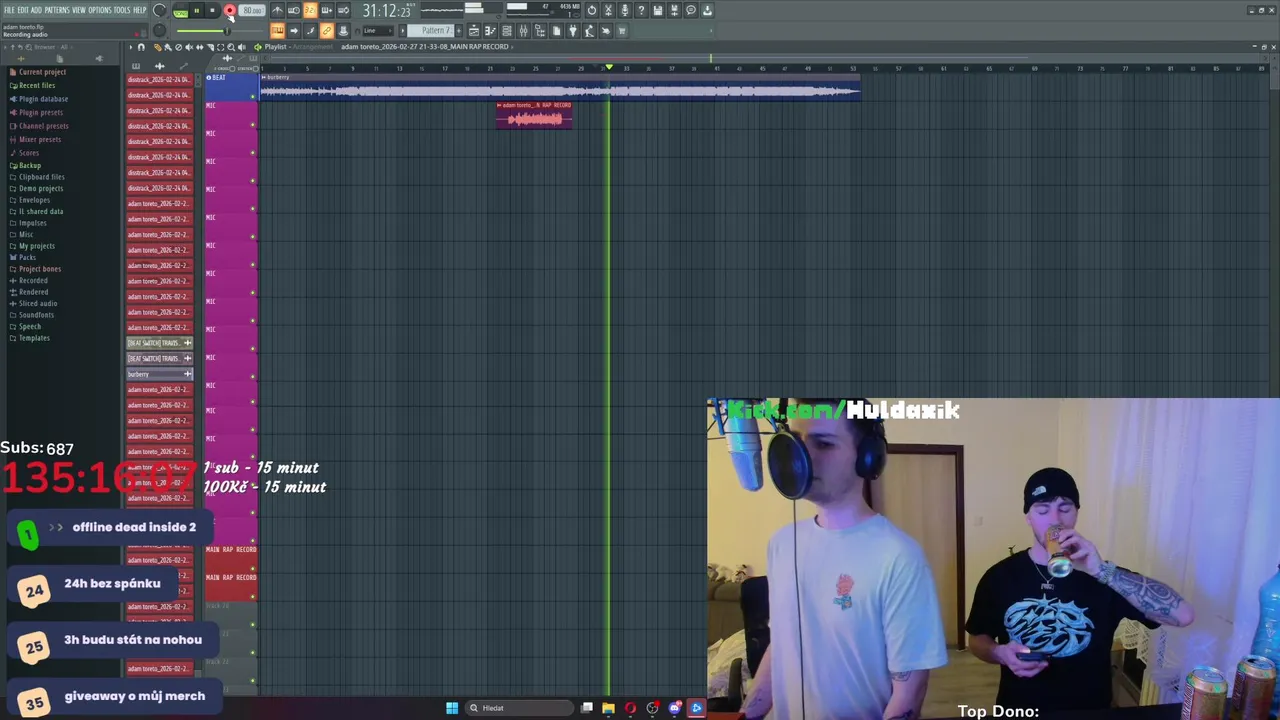Image resolution: width=1280 pixels, height=720 pixels.
Task: Select the delete tool in playlist
Action: pos(178,47)
